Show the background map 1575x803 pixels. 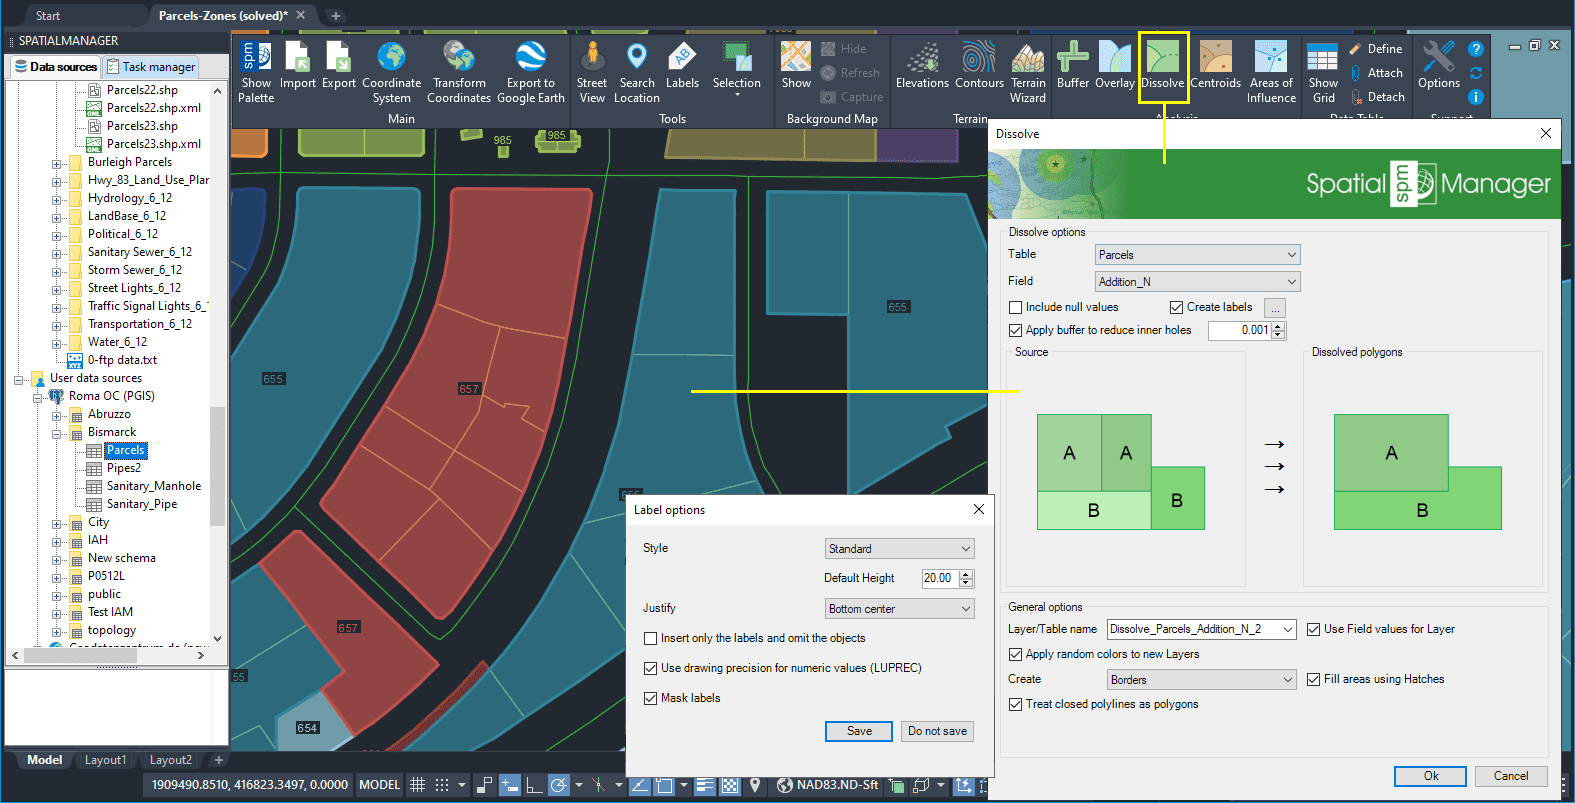click(x=796, y=66)
